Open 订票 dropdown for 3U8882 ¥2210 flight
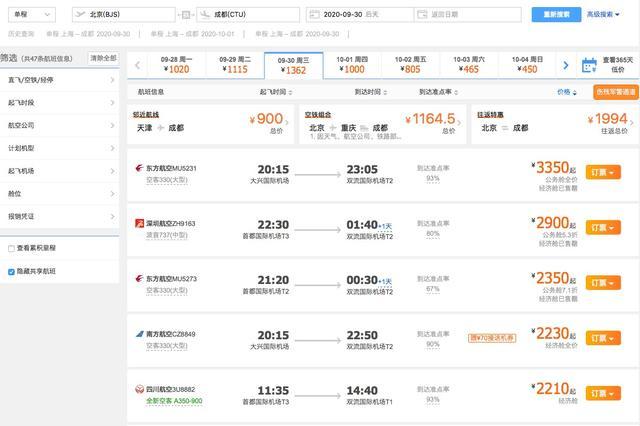Viewport: 640px width, 426px height. click(603, 393)
